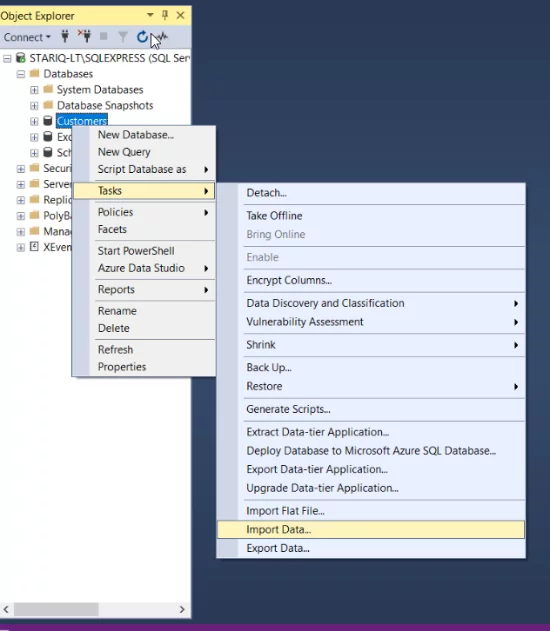Select Delete in context menu
The image size is (550, 631).
click(x=144, y=328)
